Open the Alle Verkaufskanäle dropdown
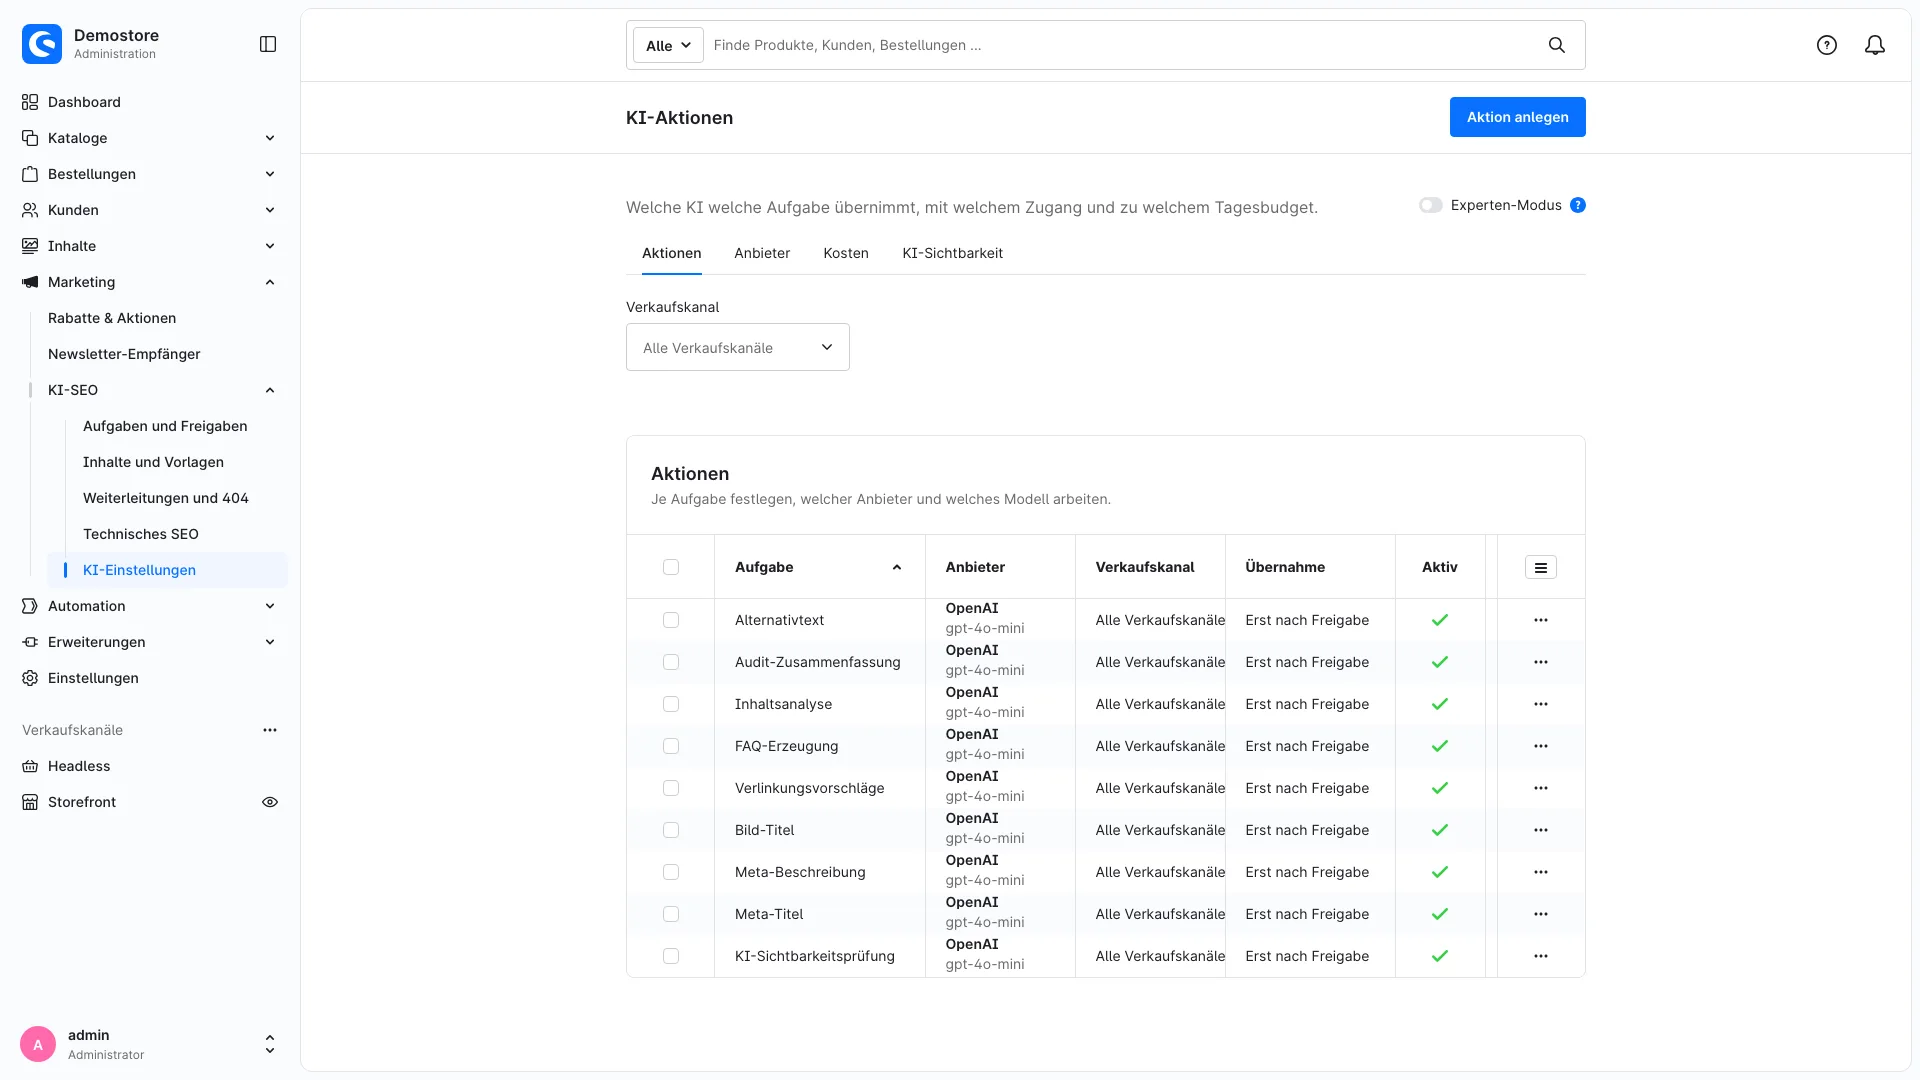The image size is (1920, 1080). tap(738, 347)
